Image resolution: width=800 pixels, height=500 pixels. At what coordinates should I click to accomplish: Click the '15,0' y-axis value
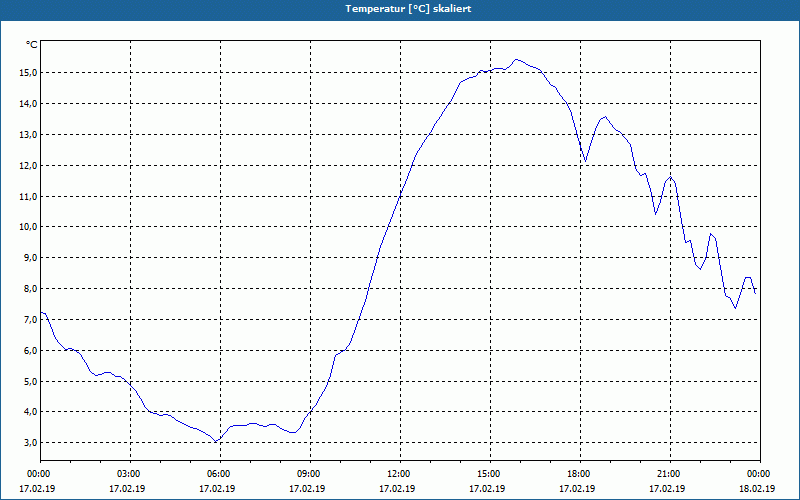click(x=29, y=73)
